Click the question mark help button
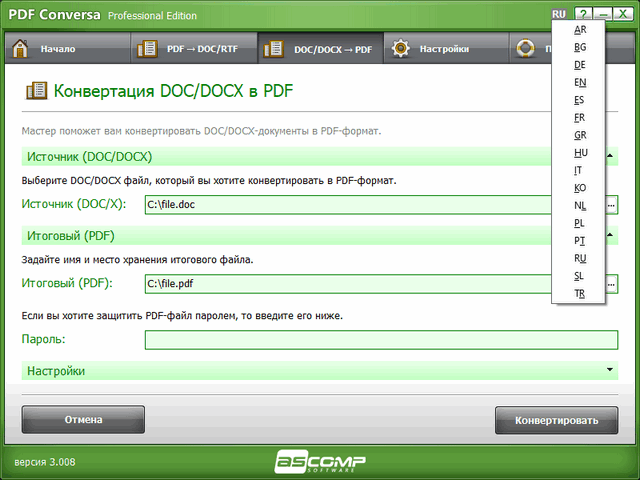Image resolution: width=640 pixels, height=480 pixels. pos(583,14)
